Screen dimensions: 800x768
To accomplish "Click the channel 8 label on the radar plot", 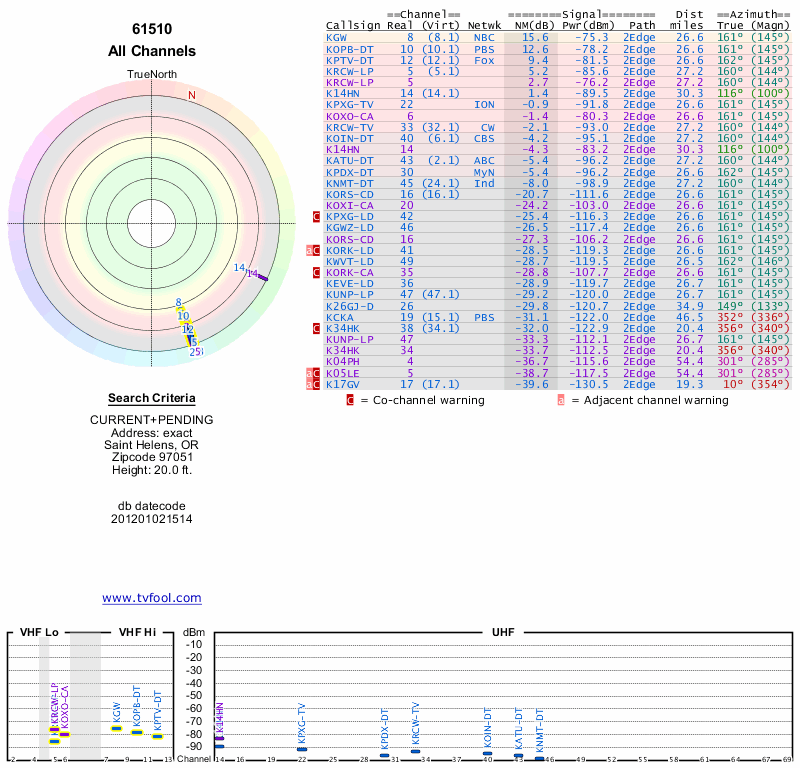I will click(x=178, y=303).
